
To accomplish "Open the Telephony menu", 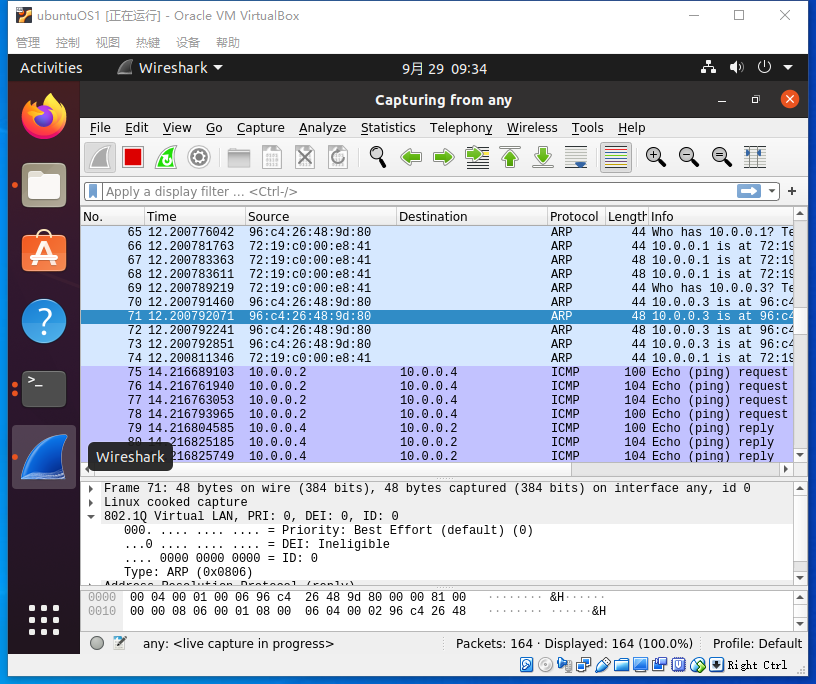I will click(x=461, y=128).
